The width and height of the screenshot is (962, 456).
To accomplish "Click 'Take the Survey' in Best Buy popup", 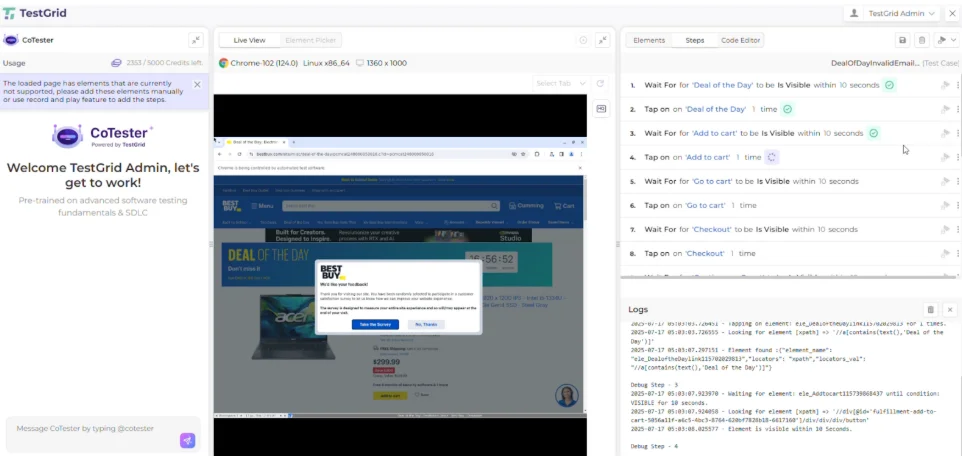I will (x=375, y=324).
